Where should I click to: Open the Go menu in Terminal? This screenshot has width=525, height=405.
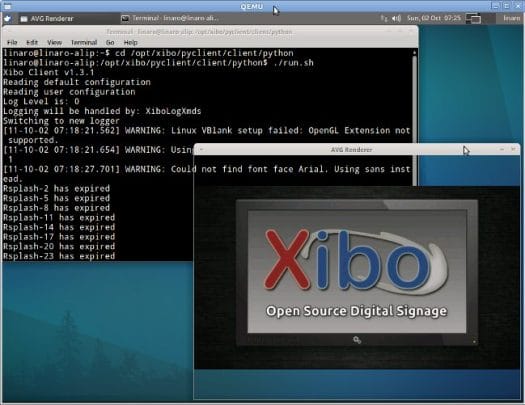tap(110, 43)
